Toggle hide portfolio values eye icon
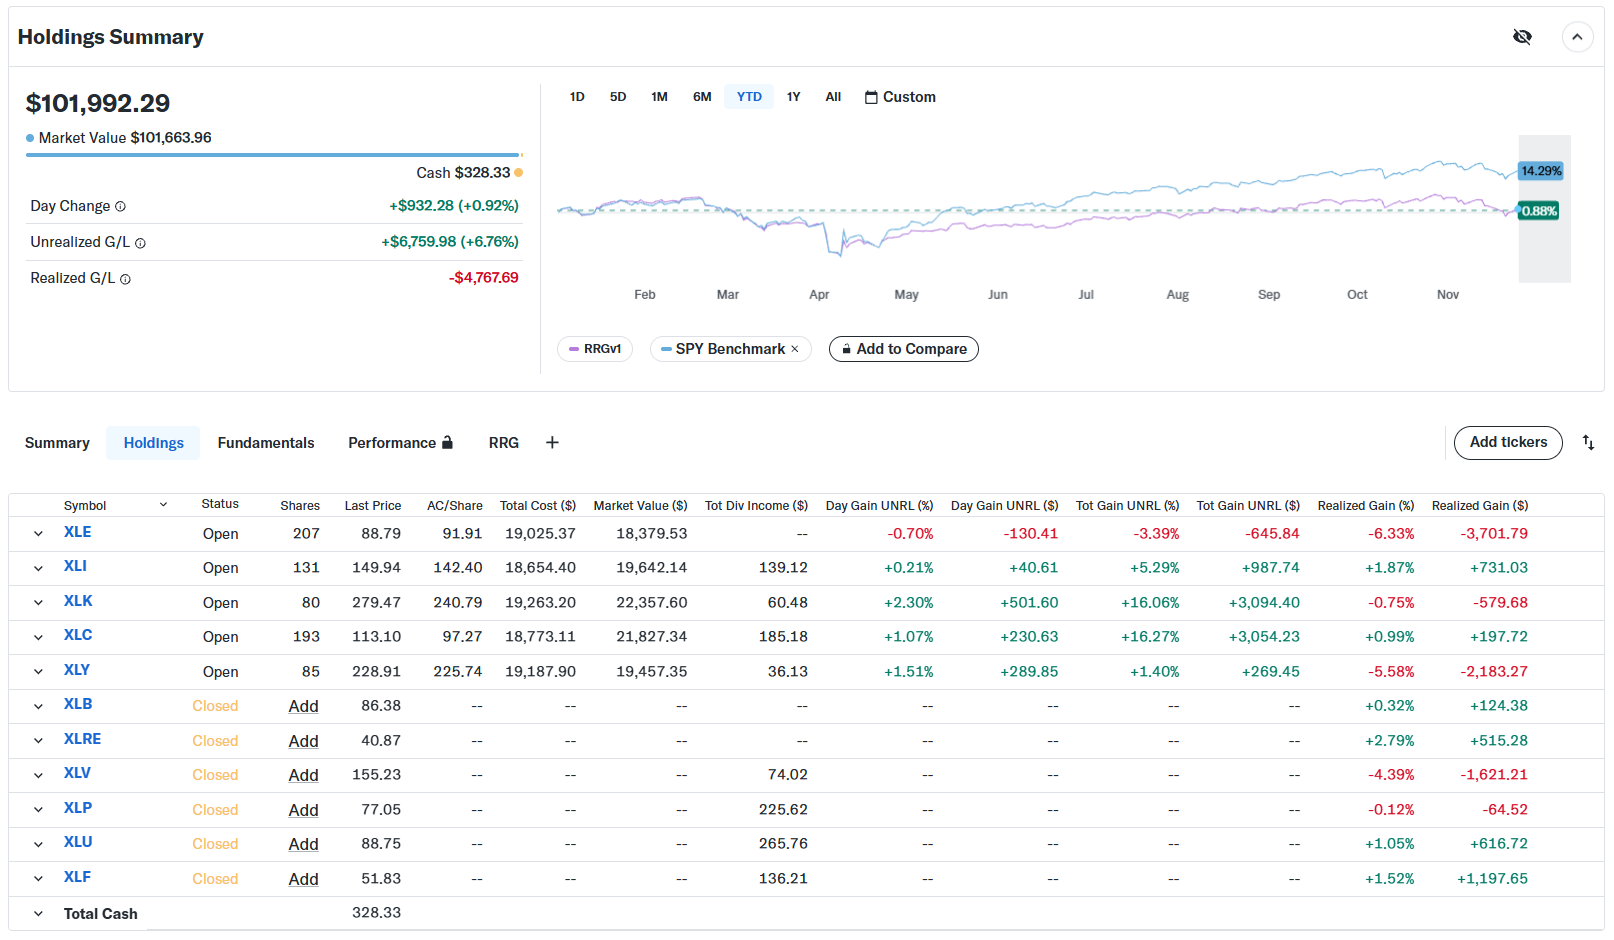The width and height of the screenshot is (1614, 940). 1522,37
